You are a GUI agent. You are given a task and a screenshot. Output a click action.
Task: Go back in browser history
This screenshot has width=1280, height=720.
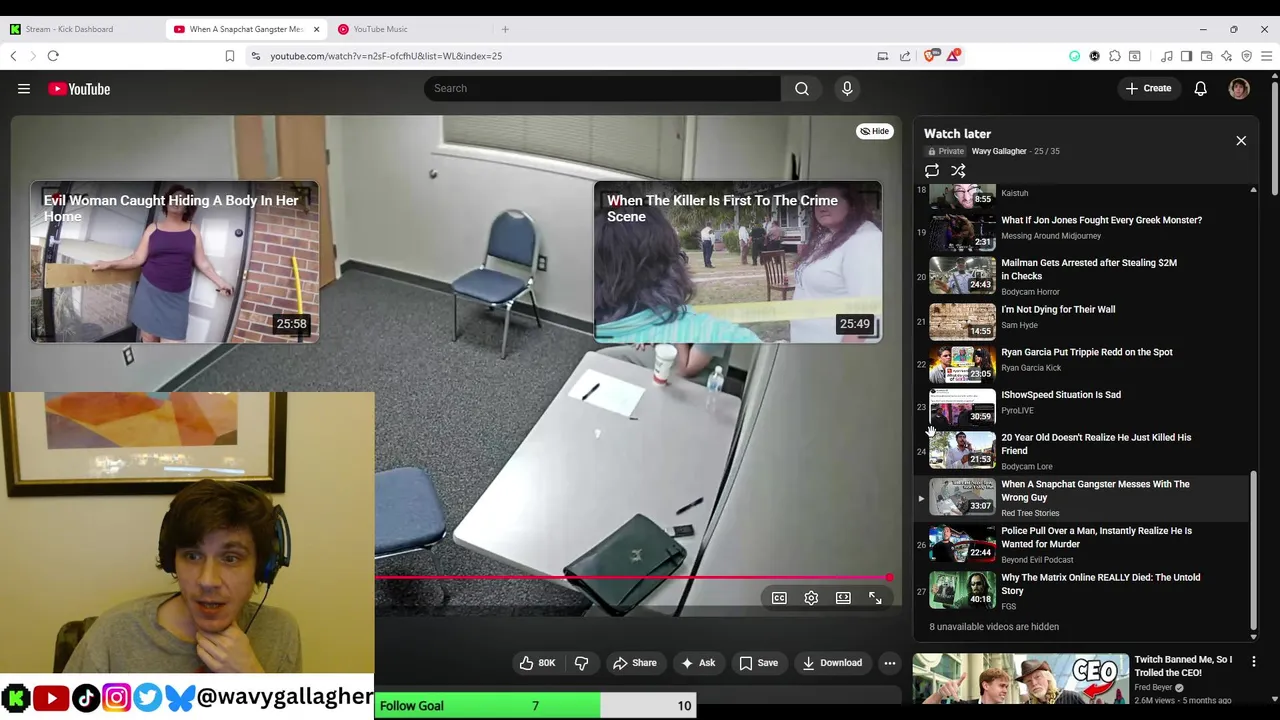coord(14,56)
